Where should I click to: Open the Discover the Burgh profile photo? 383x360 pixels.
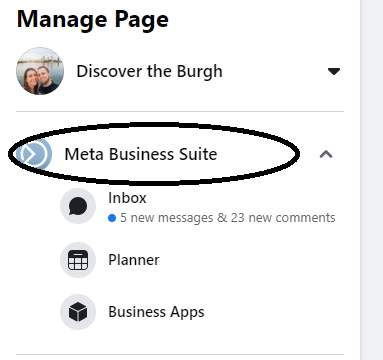click(40, 71)
